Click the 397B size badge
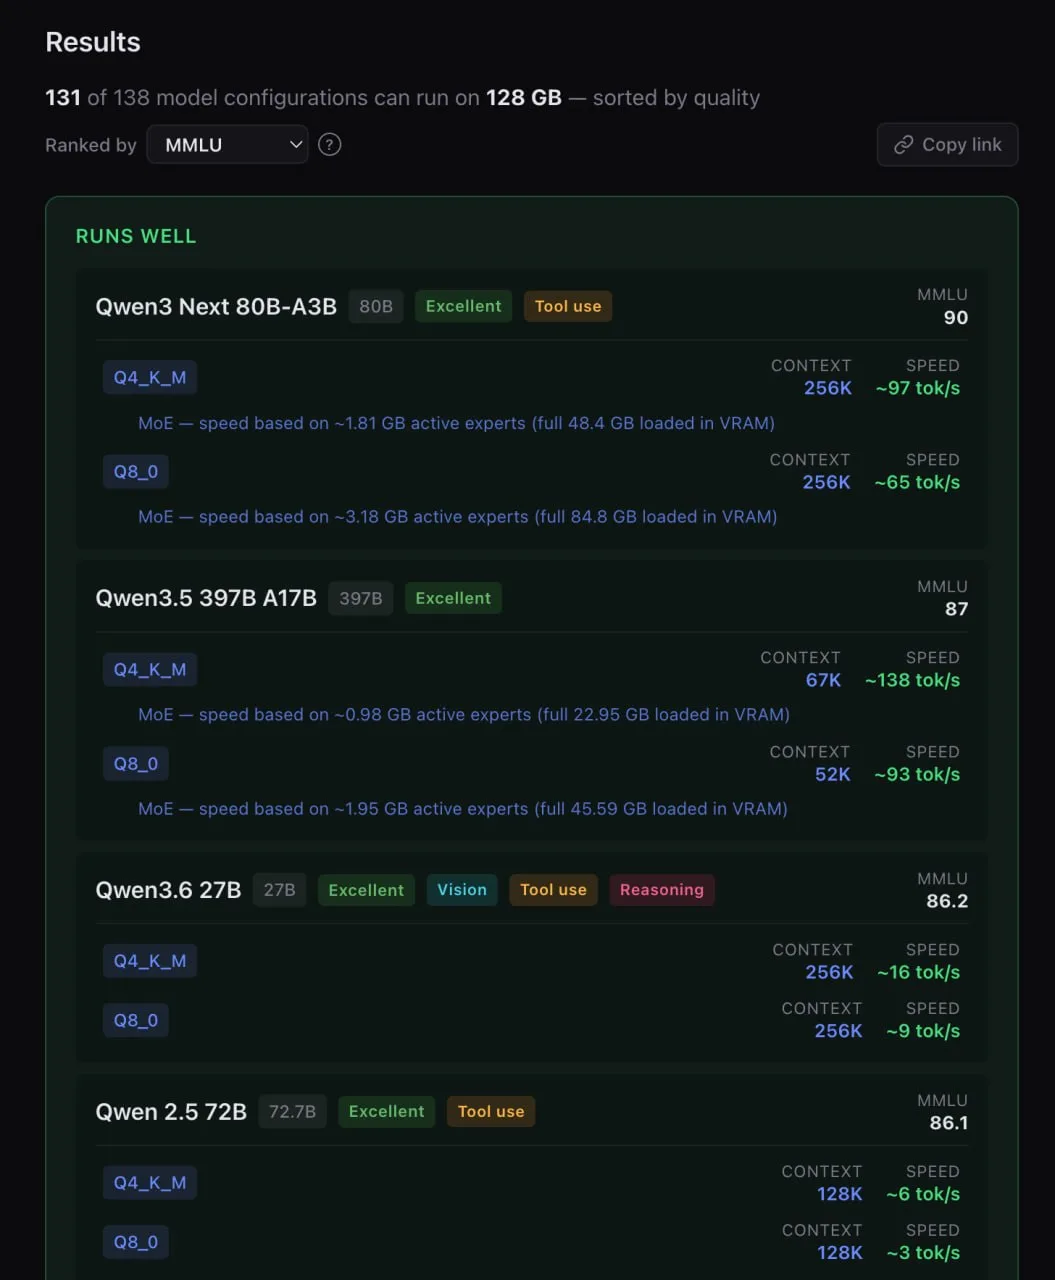 pos(361,598)
